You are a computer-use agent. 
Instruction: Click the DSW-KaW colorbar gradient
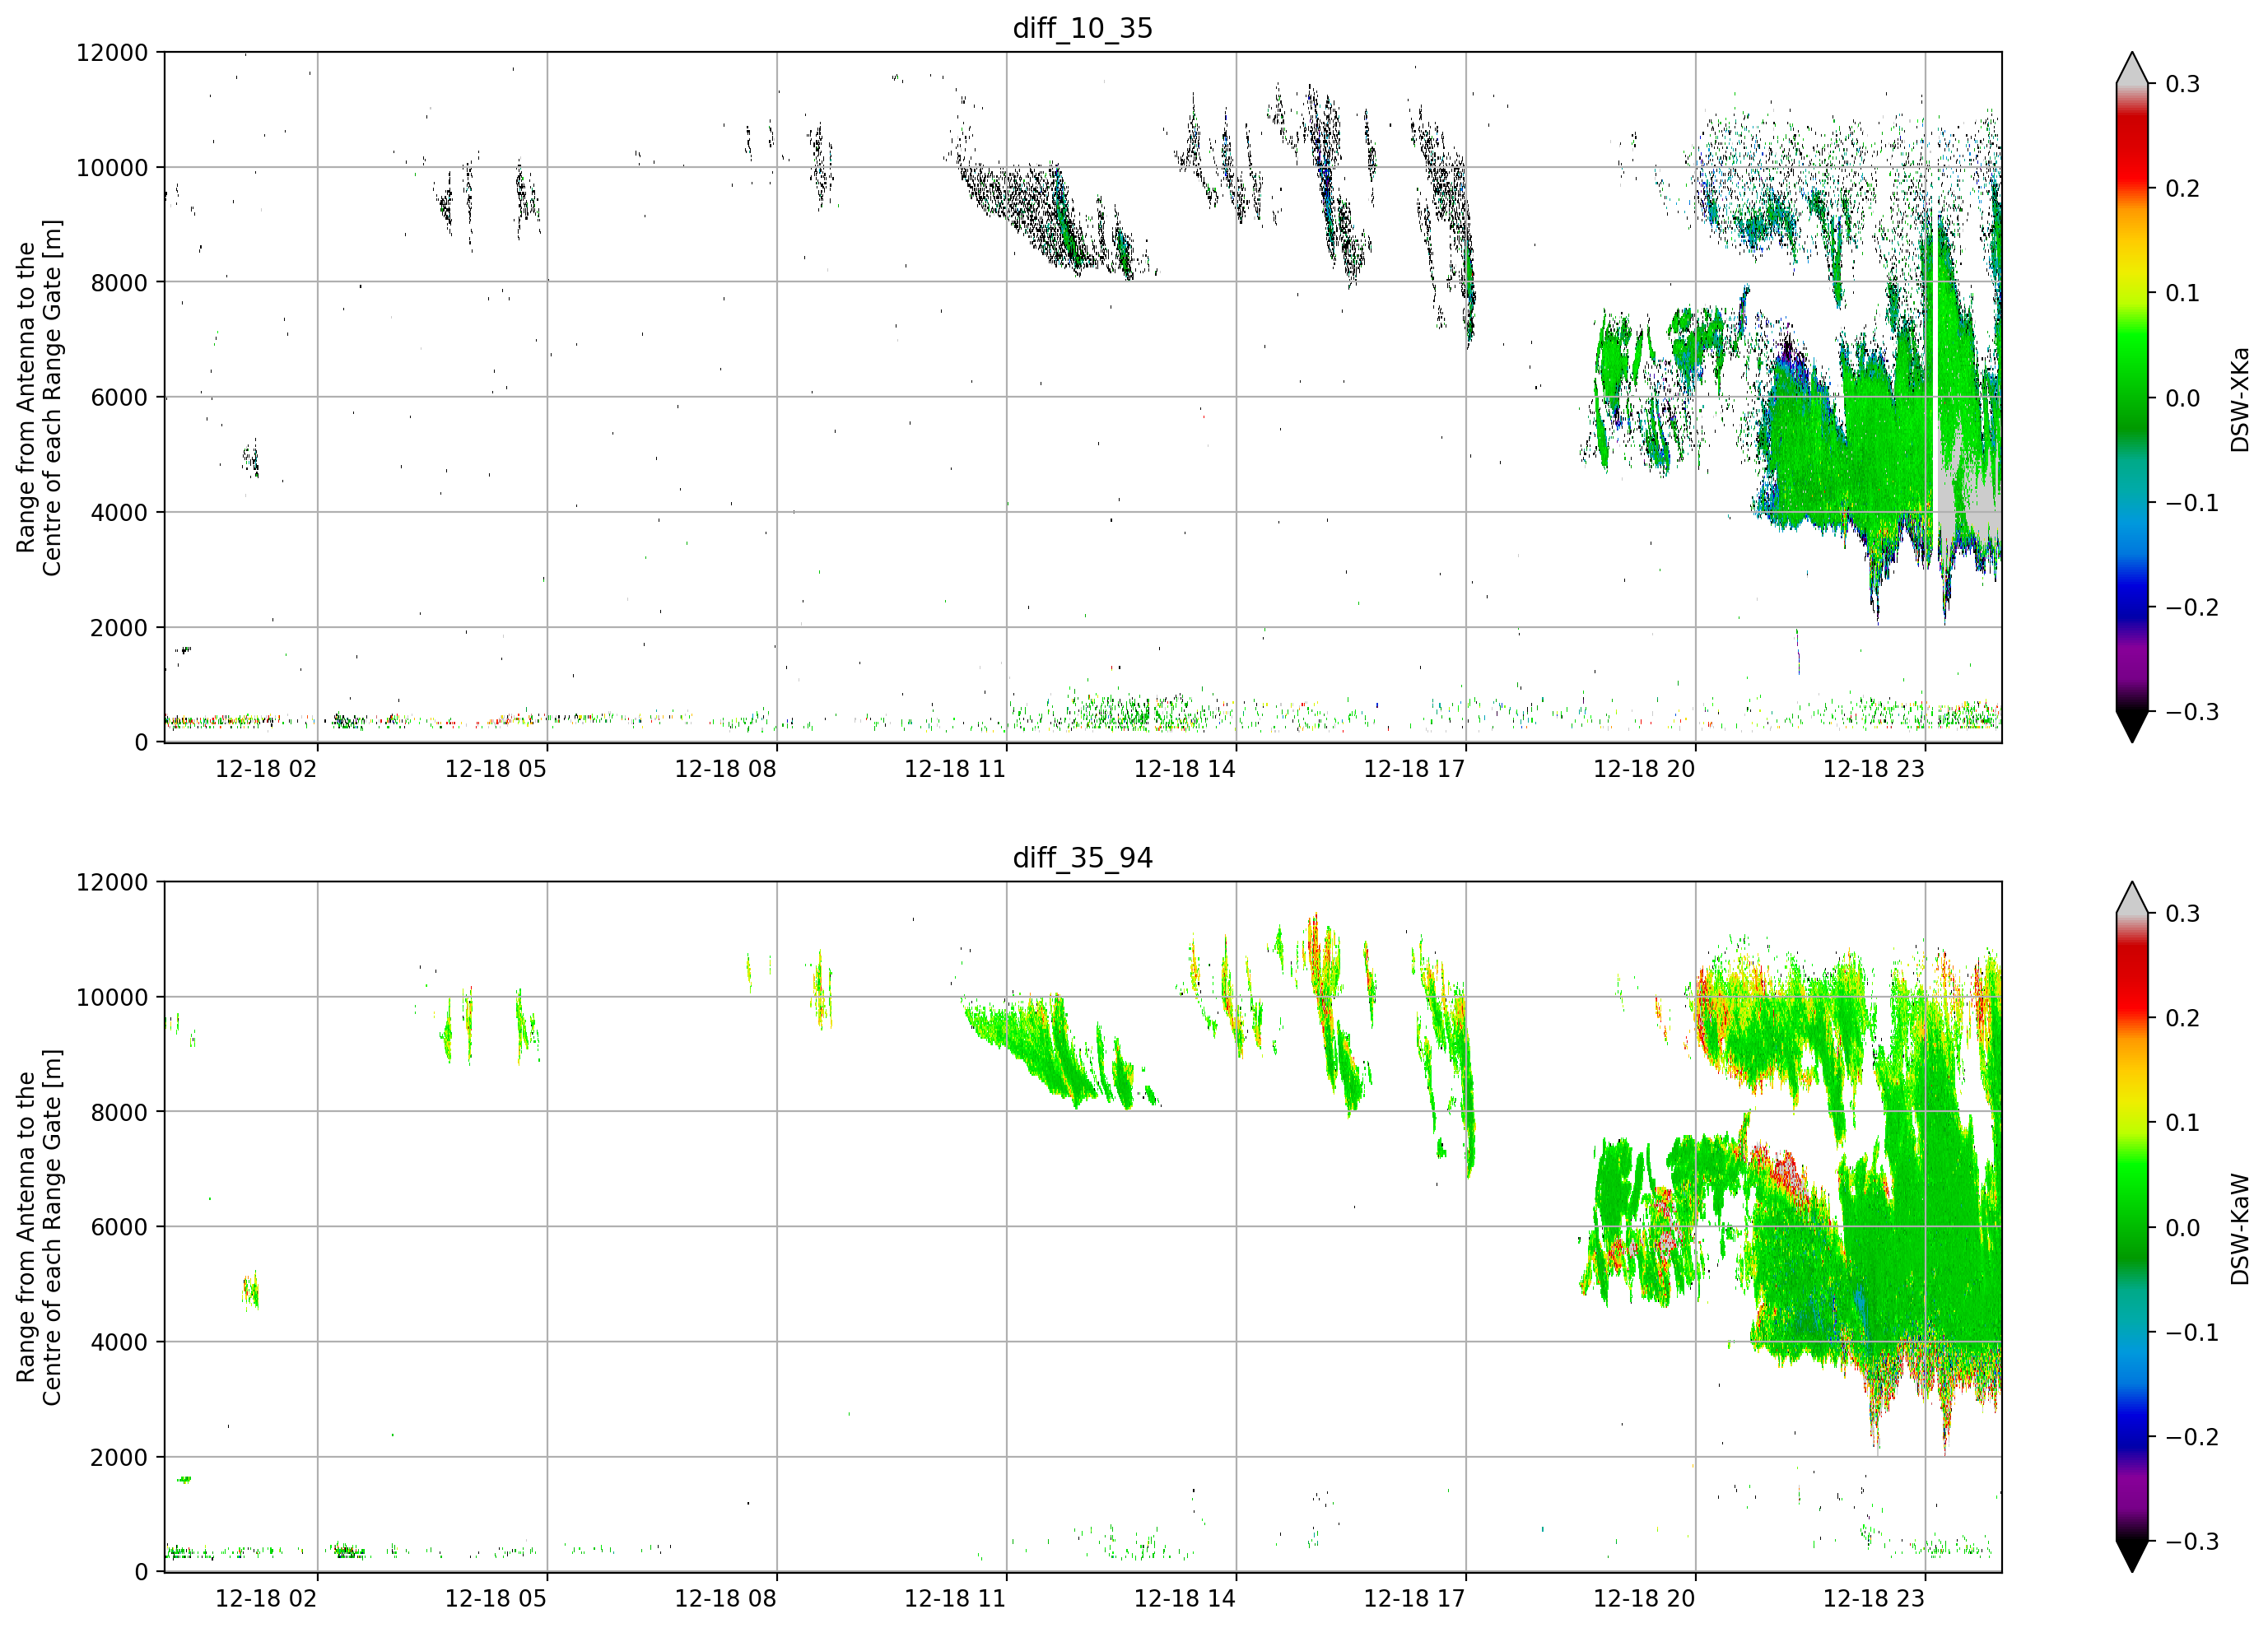point(2132,1227)
